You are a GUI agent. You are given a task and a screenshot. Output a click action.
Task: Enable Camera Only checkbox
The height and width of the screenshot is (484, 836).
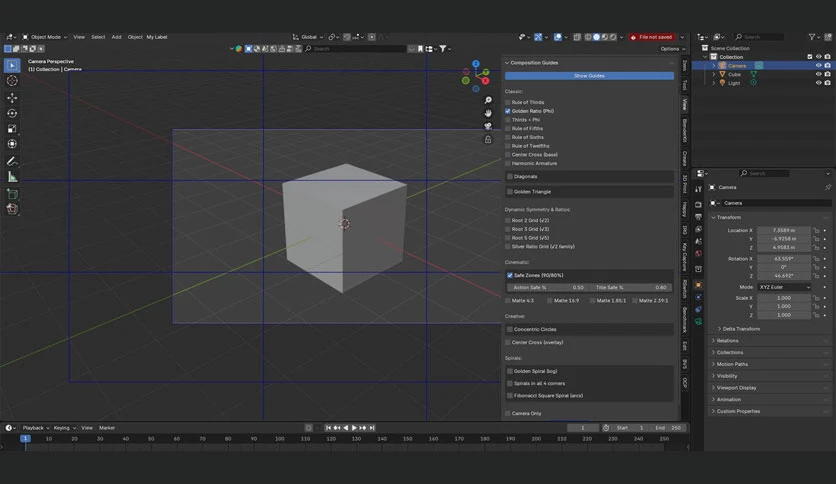pyautogui.click(x=508, y=413)
